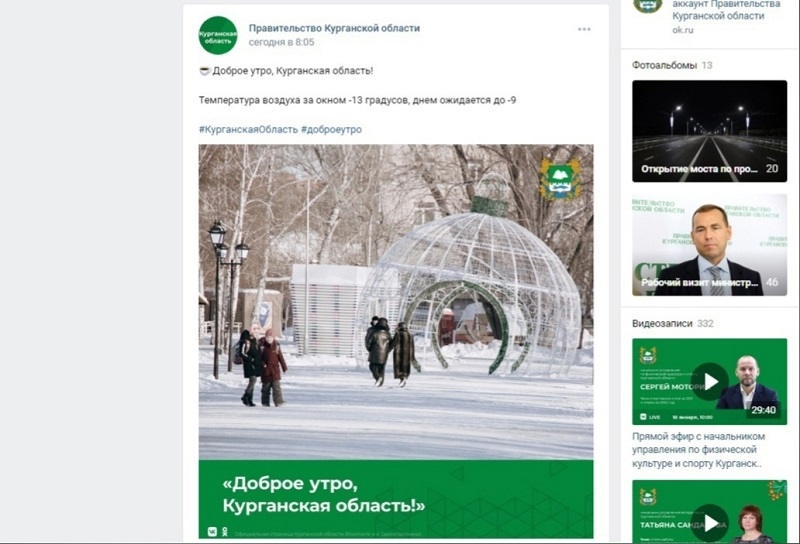
Task: Click the sidebar coat of arms avatar
Action: tap(648, 6)
